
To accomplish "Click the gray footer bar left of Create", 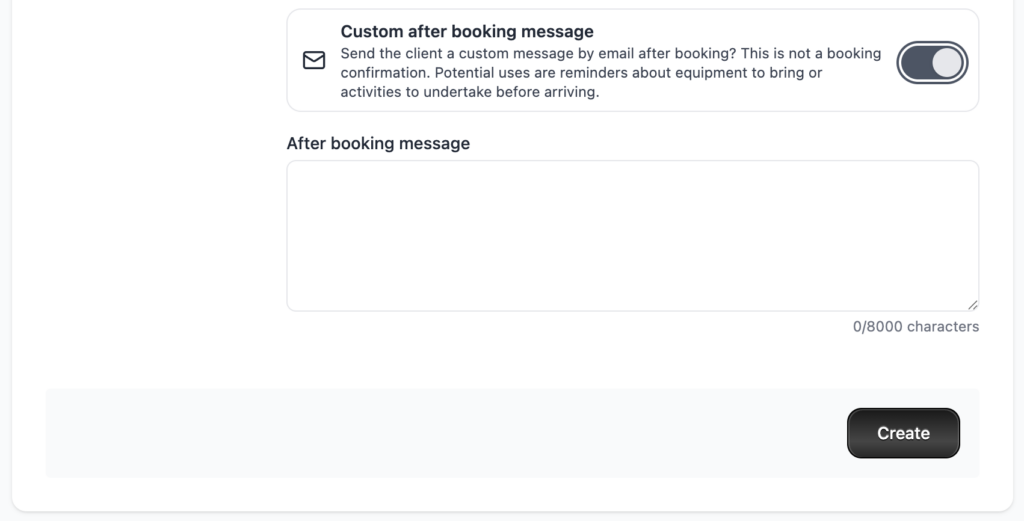I will (x=440, y=433).
